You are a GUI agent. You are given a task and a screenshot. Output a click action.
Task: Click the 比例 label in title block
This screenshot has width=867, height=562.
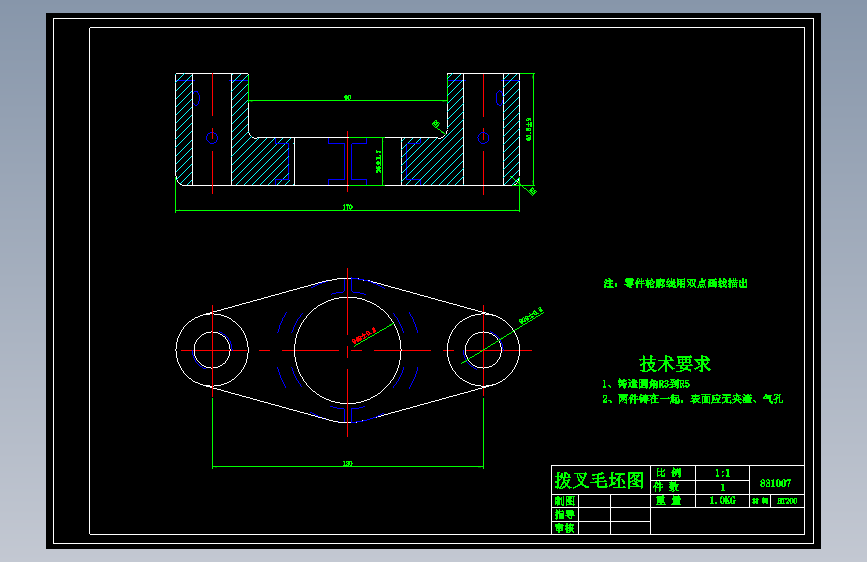click(668, 473)
